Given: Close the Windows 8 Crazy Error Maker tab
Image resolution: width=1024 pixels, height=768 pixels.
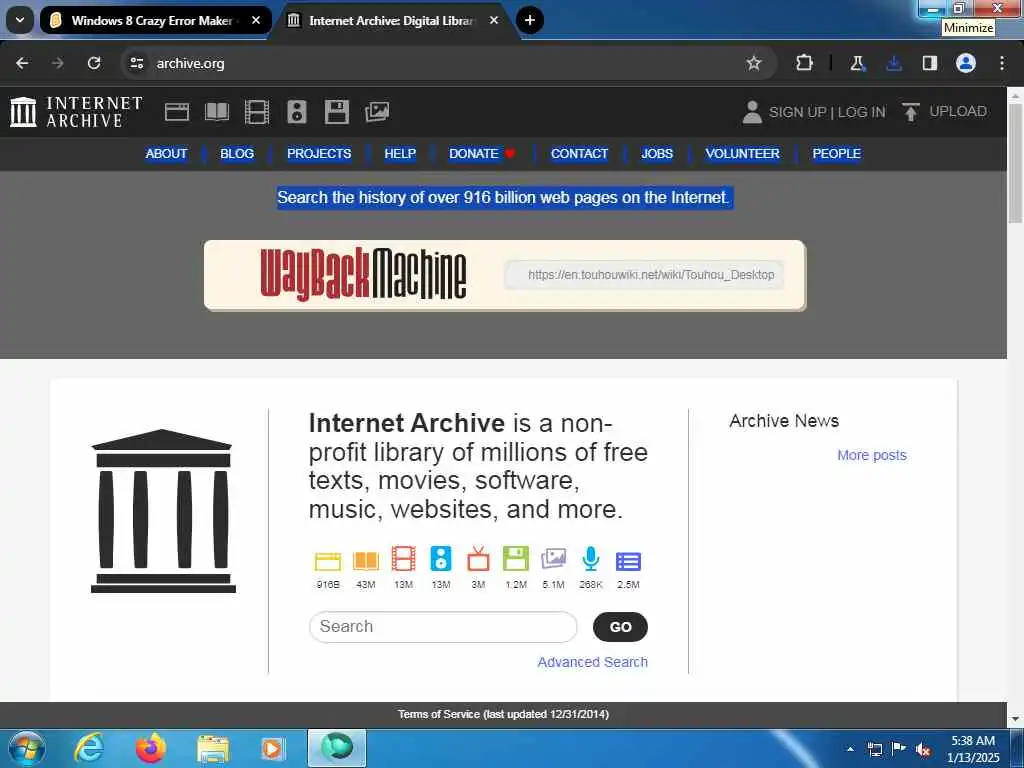Looking at the screenshot, I should pyautogui.click(x=256, y=21).
